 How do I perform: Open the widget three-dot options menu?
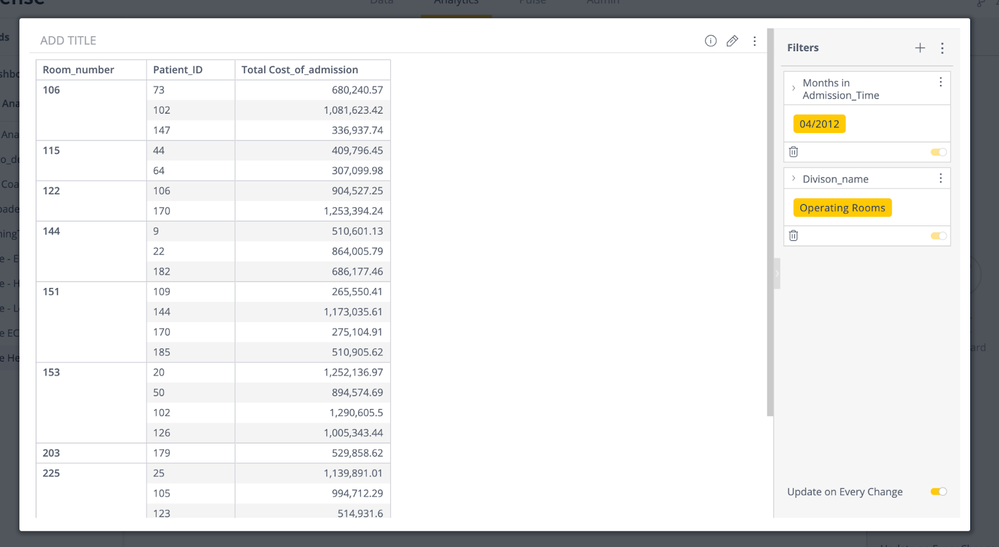[755, 41]
